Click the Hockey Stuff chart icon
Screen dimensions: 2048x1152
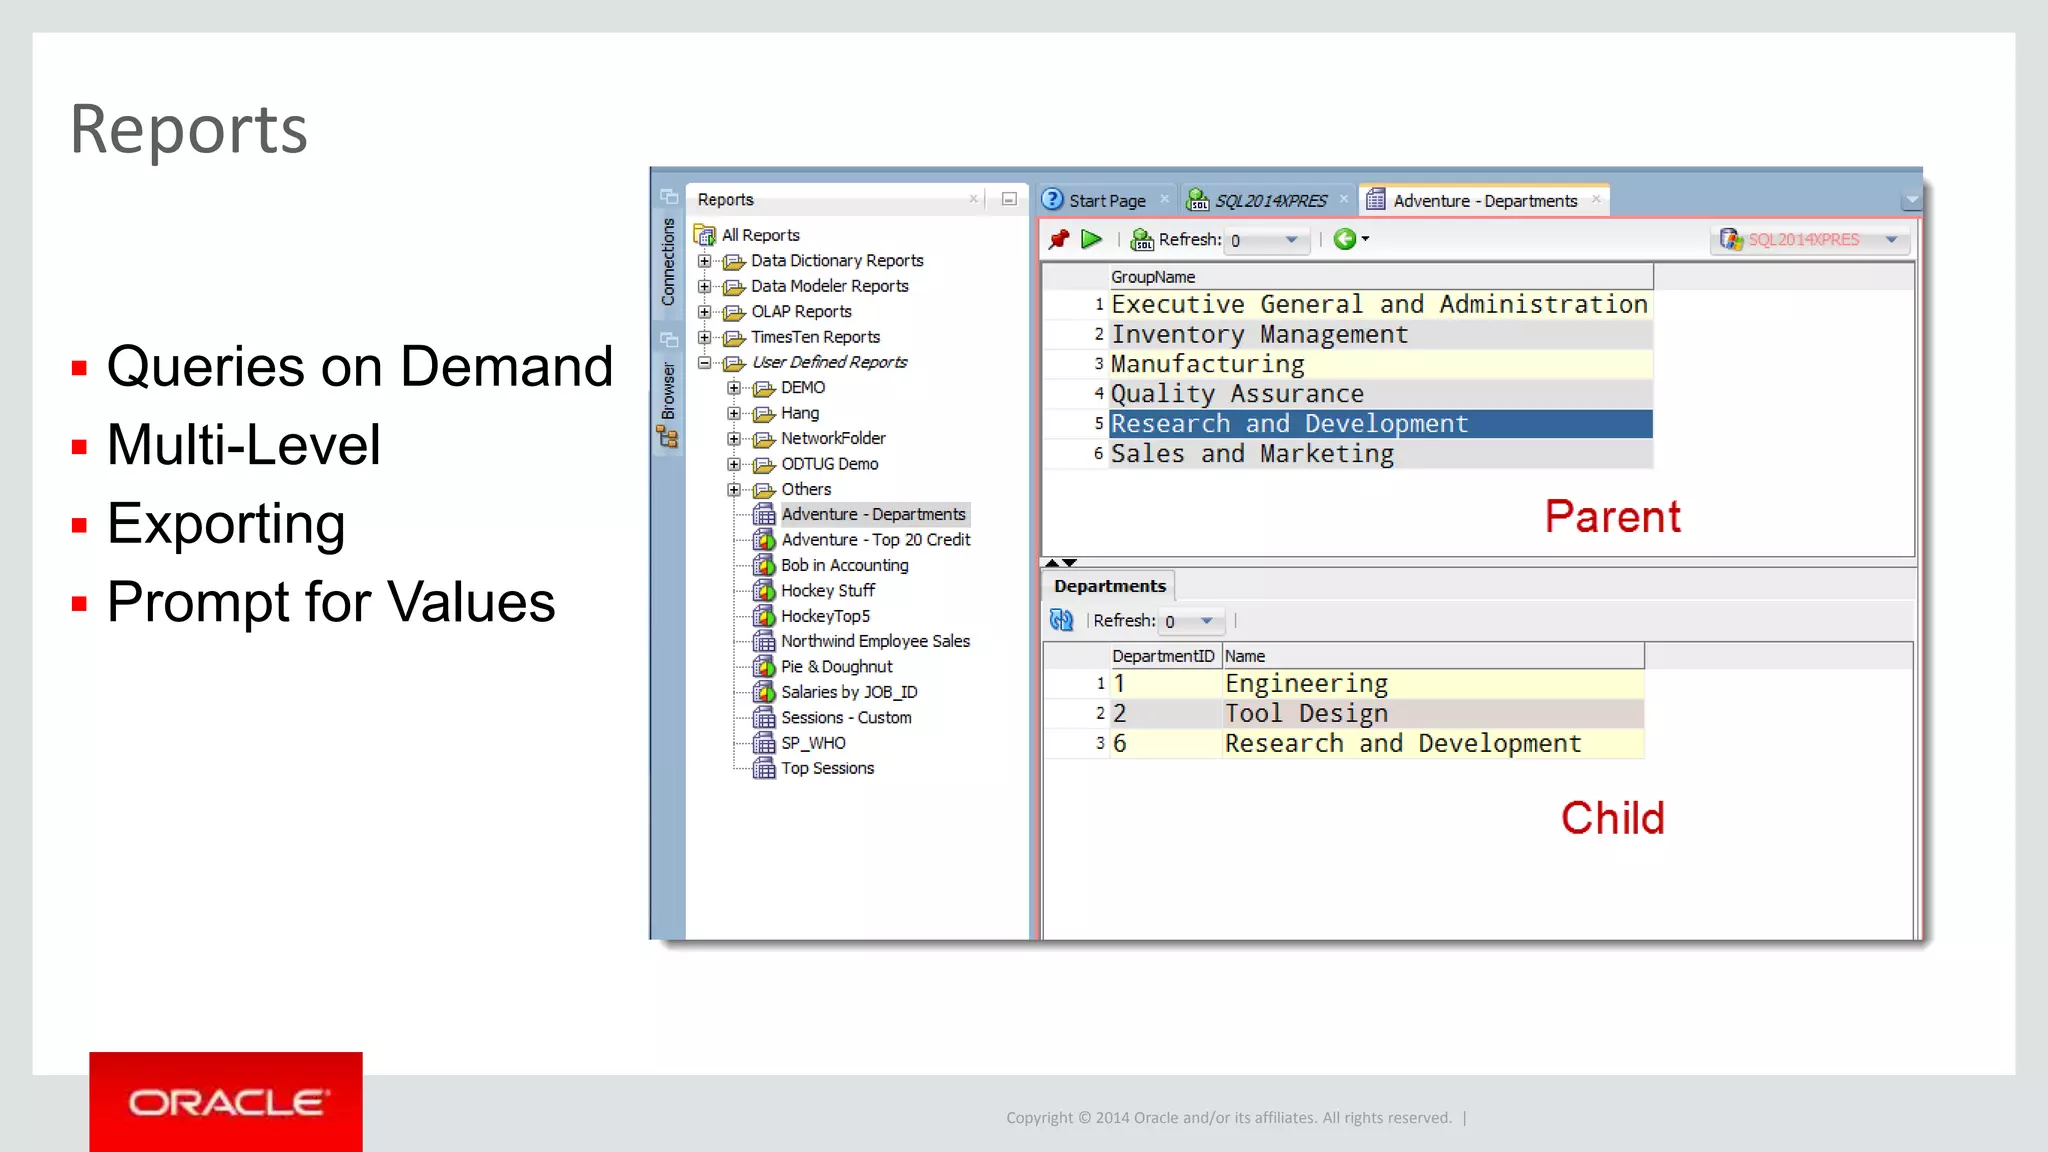click(x=764, y=591)
